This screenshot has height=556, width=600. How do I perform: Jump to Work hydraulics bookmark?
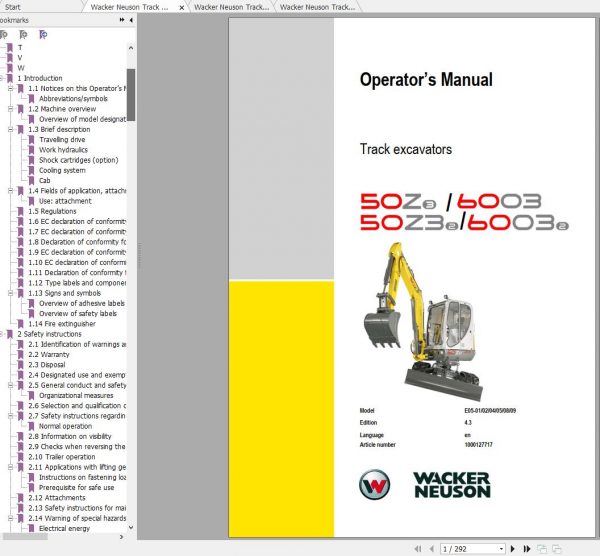coord(63,150)
